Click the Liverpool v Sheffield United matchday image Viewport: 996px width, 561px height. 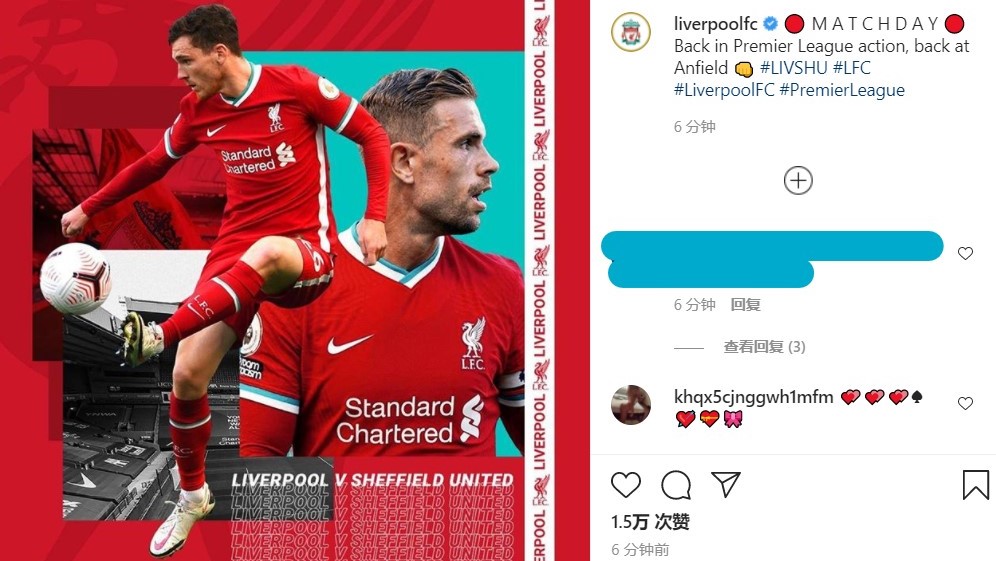coord(295,280)
